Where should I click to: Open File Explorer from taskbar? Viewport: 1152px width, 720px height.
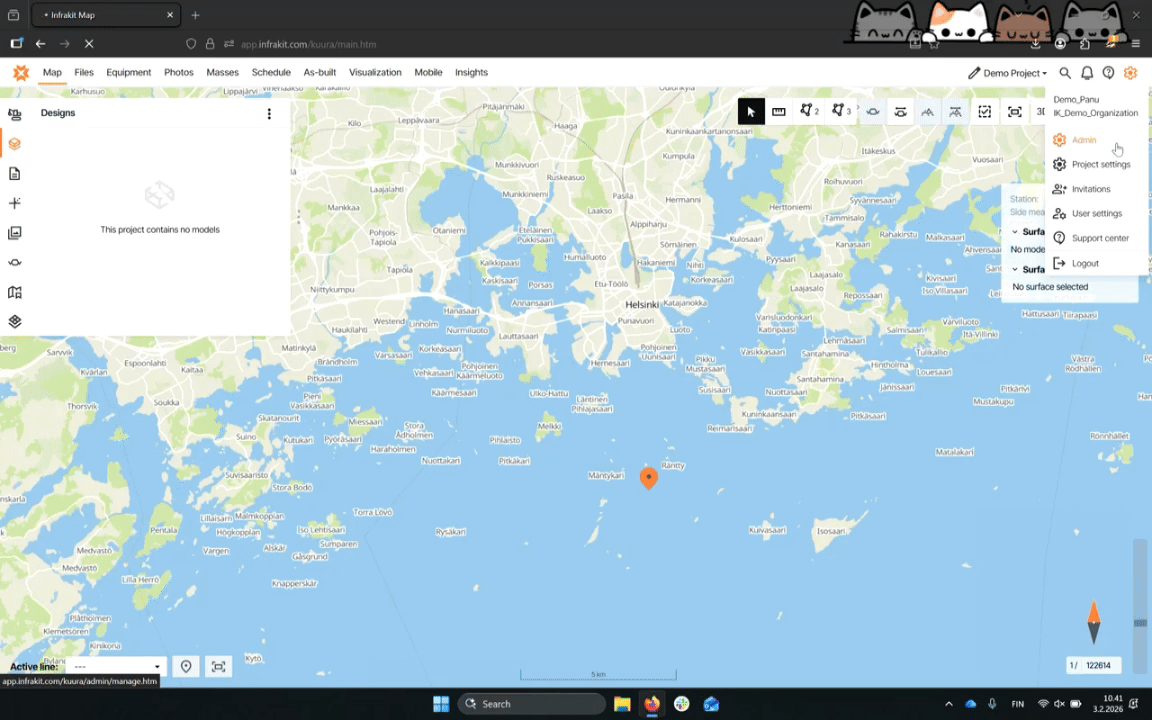click(x=622, y=704)
